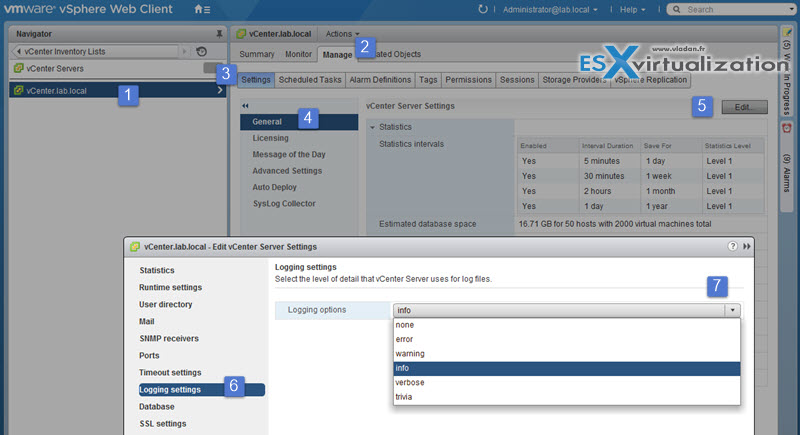Collapse the settings side list

coord(245,106)
